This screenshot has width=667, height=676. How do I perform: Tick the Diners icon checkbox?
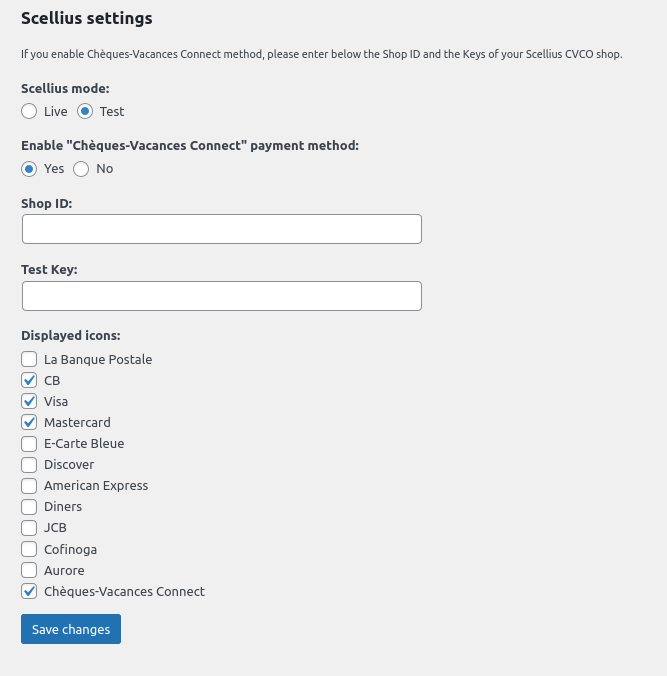click(29, 506)
